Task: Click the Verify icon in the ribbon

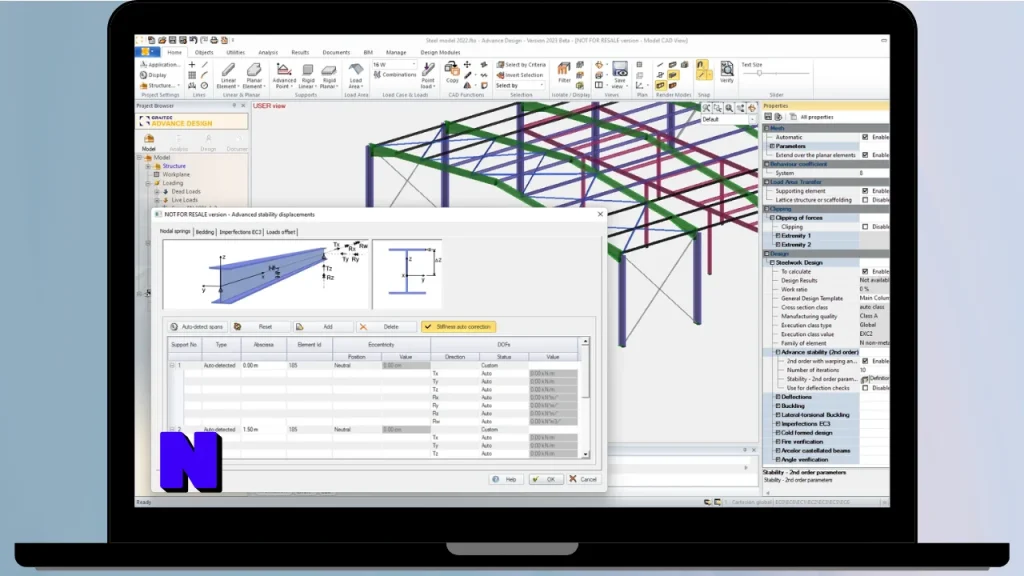Action: [726, 69]
